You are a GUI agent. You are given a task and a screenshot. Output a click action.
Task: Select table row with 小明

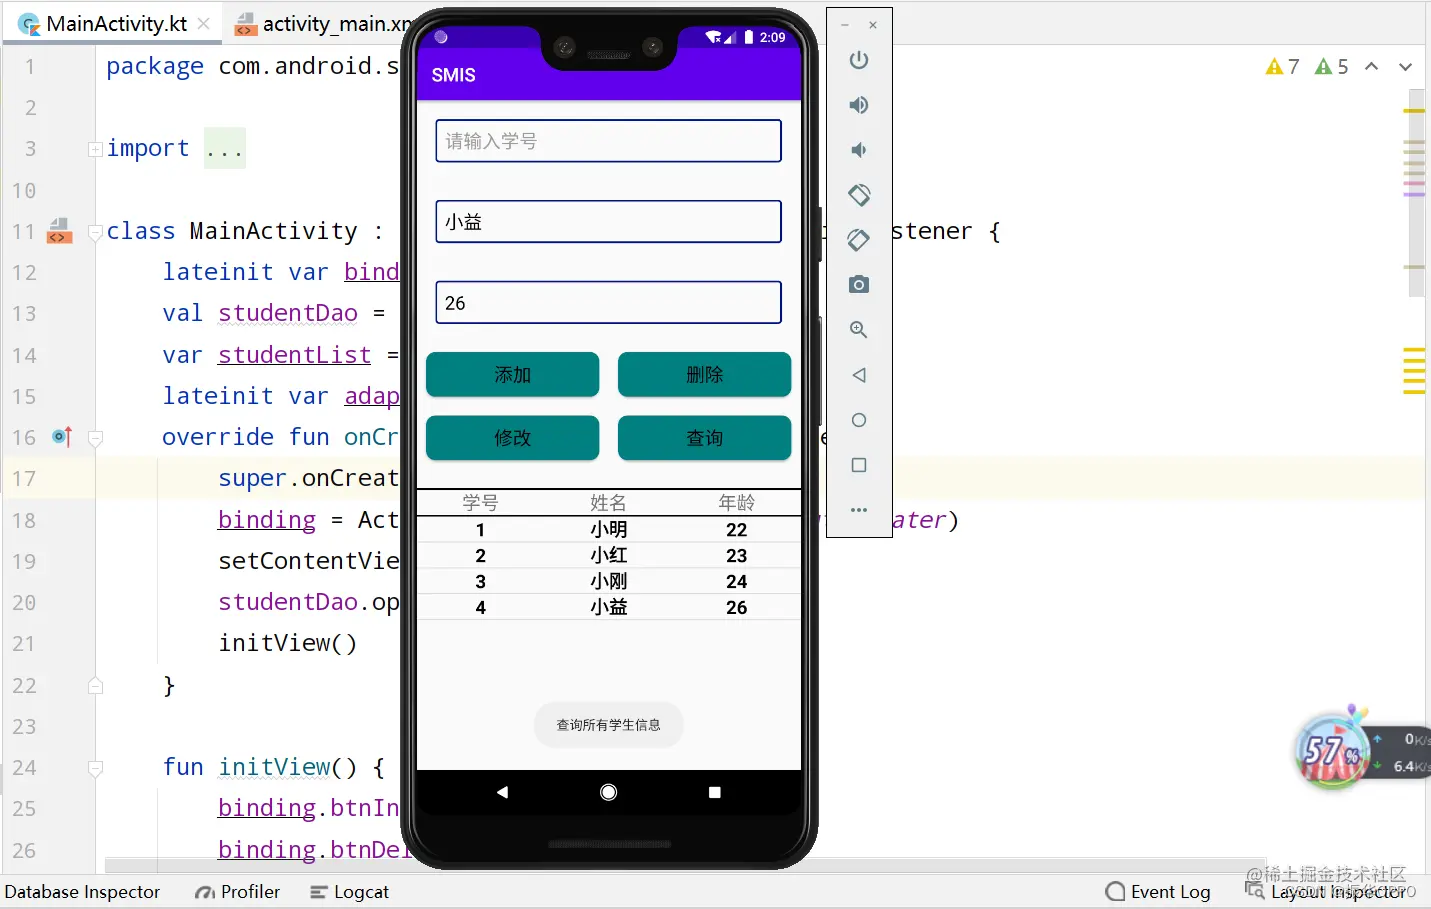pyautogui.click(x=608, y=529)
